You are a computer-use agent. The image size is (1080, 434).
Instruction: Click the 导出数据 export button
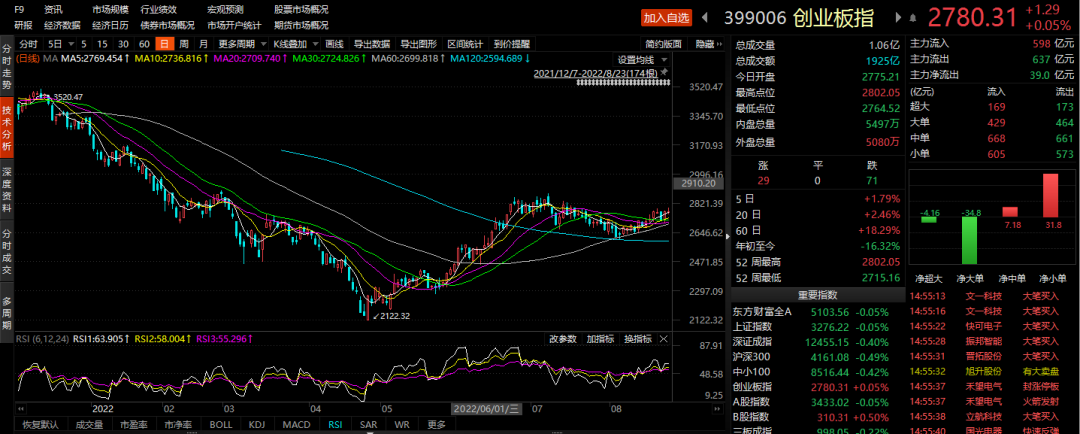point(372,45)
